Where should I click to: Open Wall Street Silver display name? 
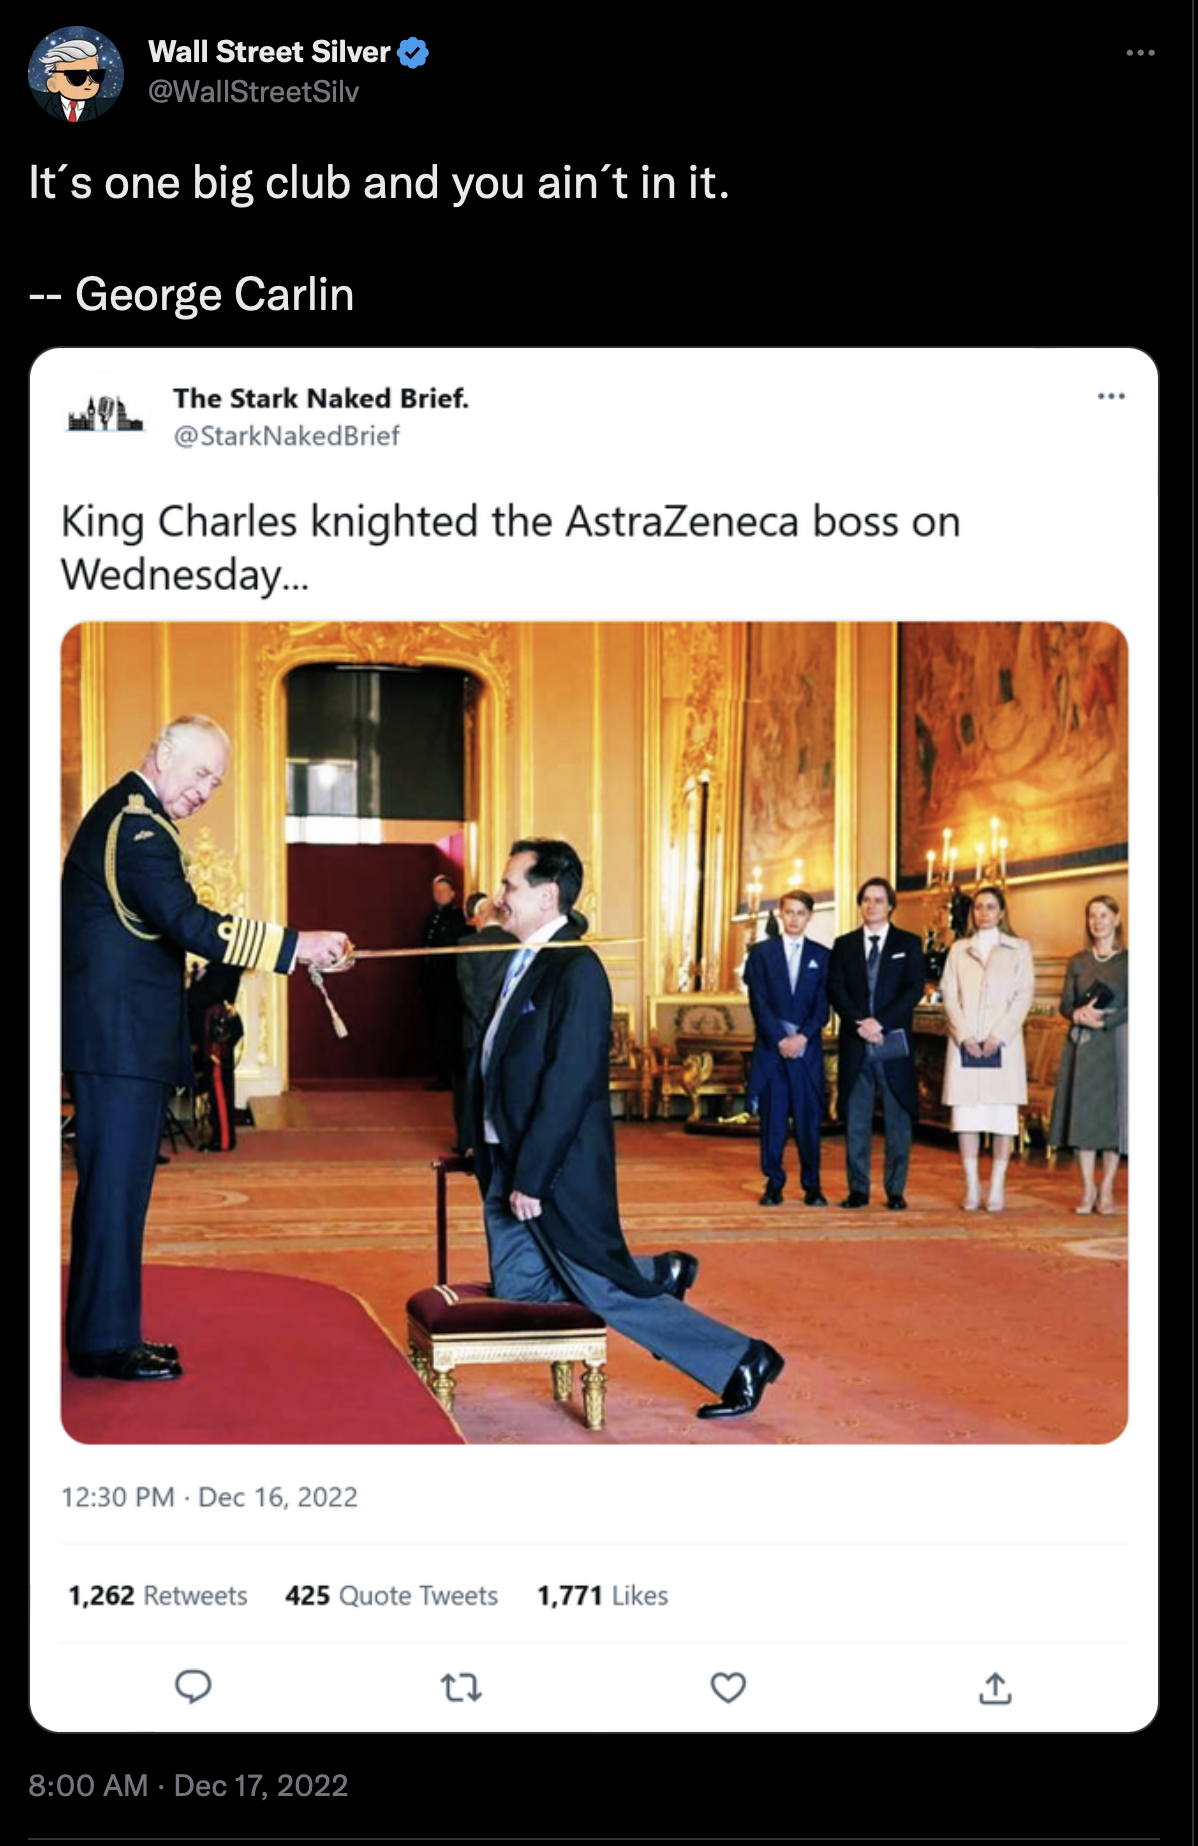(x=269, y=52)
